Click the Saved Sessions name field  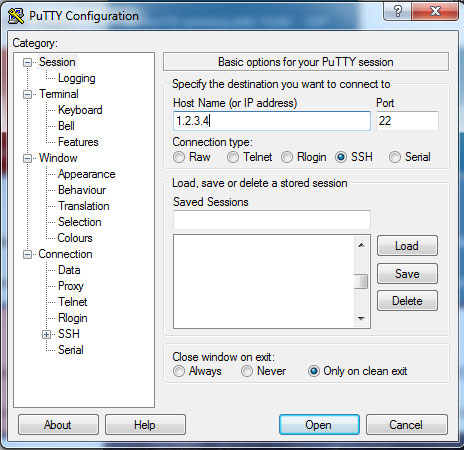(x=272, y=220)
